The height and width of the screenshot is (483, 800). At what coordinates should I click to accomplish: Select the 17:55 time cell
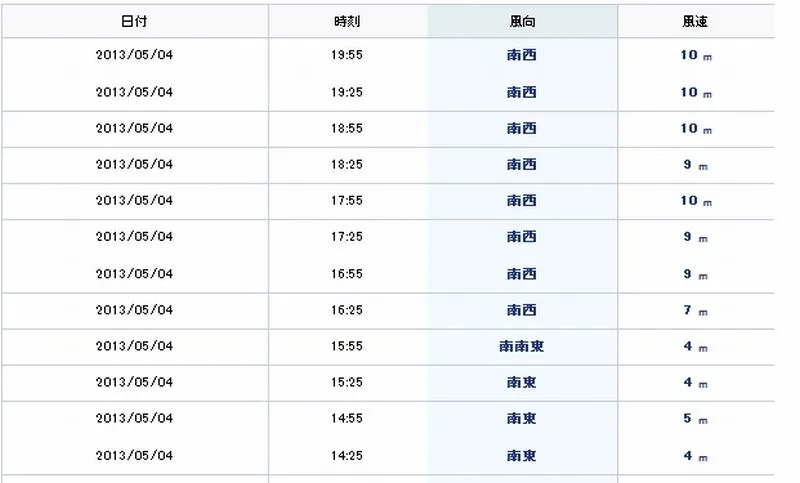(347, 200)
